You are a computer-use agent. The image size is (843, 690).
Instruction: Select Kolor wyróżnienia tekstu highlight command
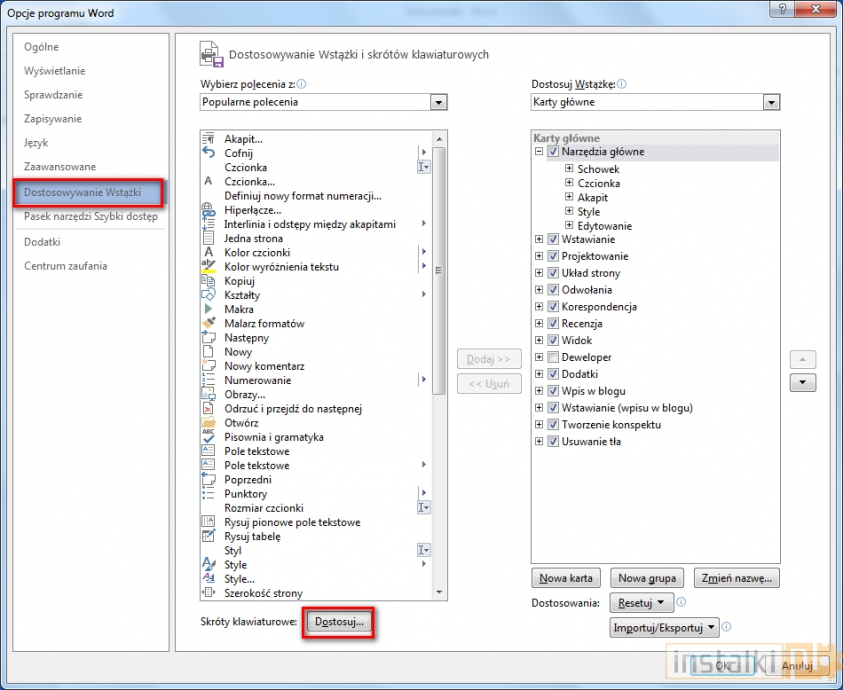point(281,267)
